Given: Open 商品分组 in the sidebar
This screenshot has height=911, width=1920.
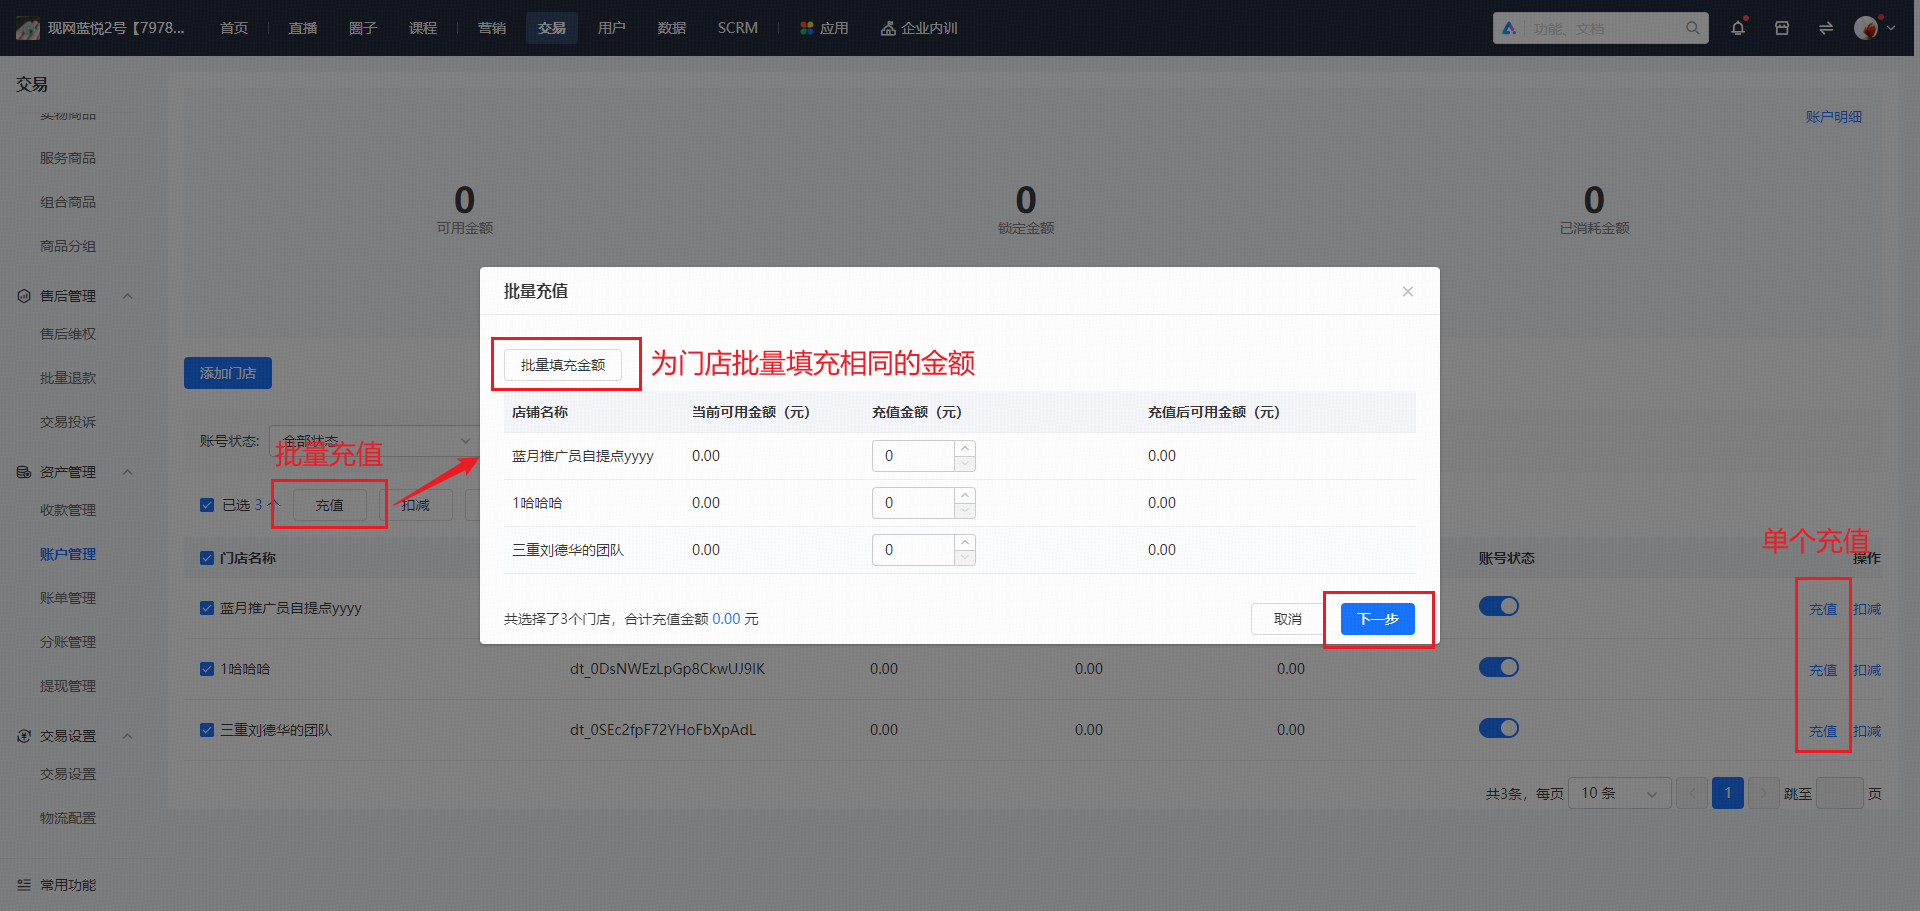Looking at the screenshot, I should 68,246.
